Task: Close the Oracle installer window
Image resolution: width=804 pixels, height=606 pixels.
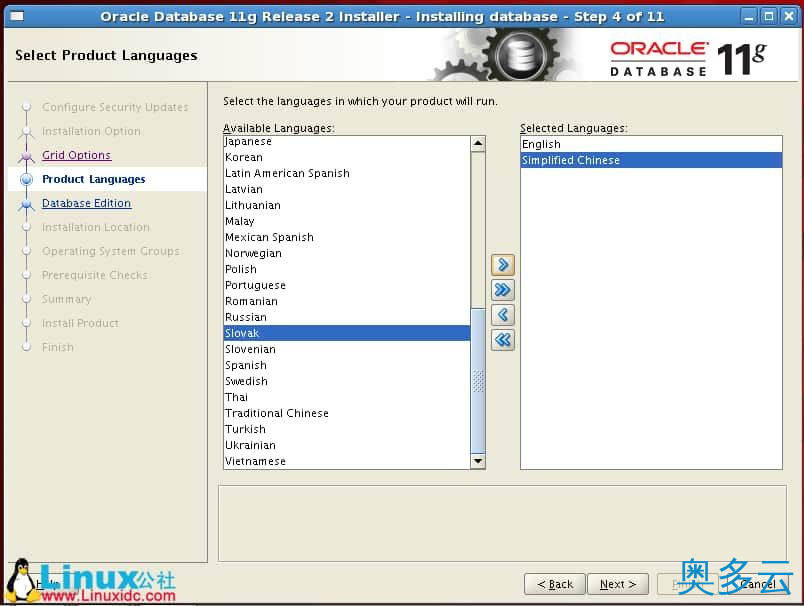Action: pos(789,17)
